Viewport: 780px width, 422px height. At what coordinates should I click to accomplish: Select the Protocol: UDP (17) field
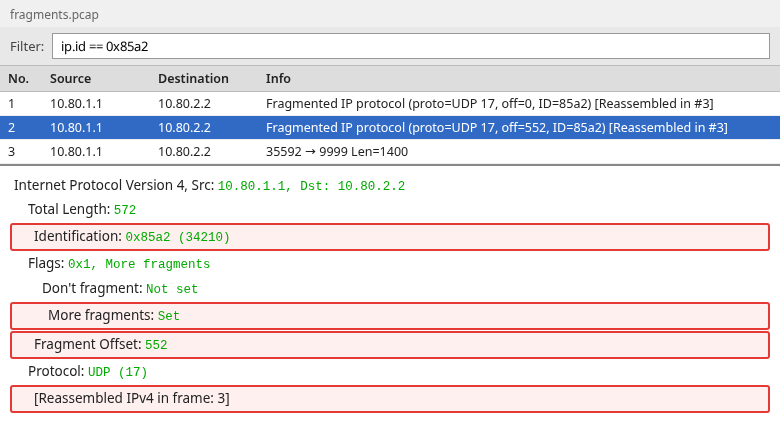coord(88,371)
